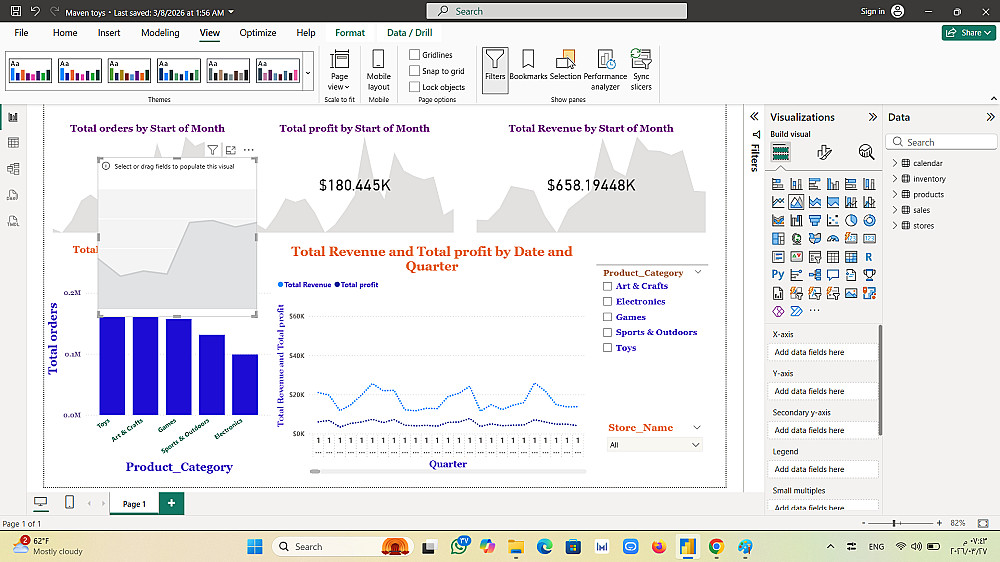Add a new report page
Image resolution: width=1000 pixels, height=562 pixels.
pyautogui.click(x=172, y=503)
